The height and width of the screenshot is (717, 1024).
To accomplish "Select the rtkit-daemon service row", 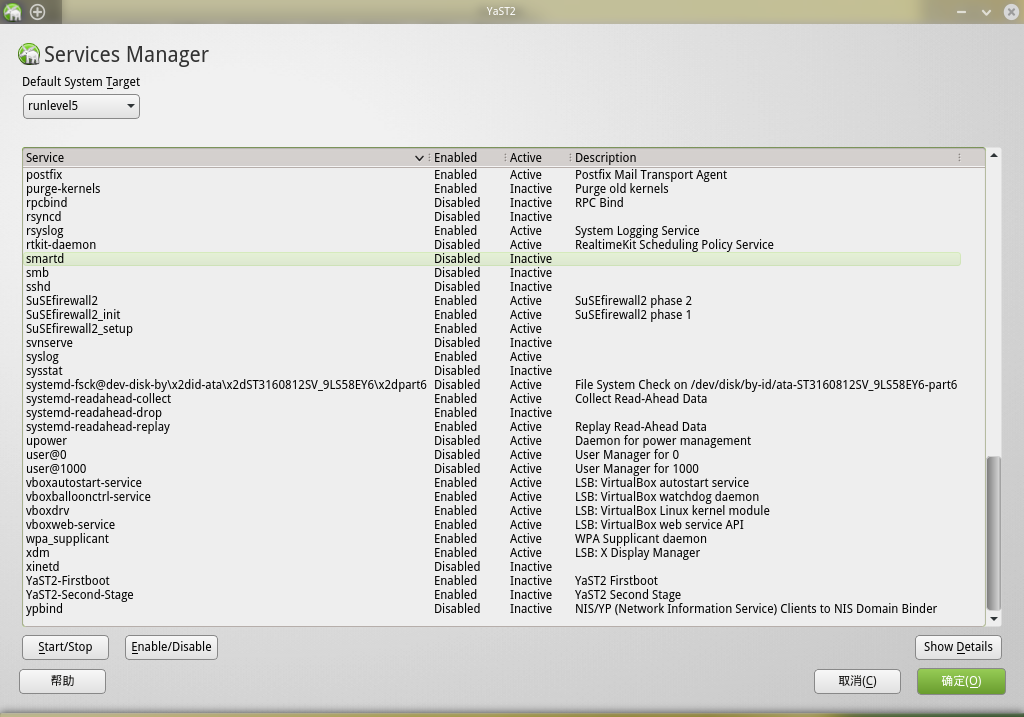I will [492, 245].
